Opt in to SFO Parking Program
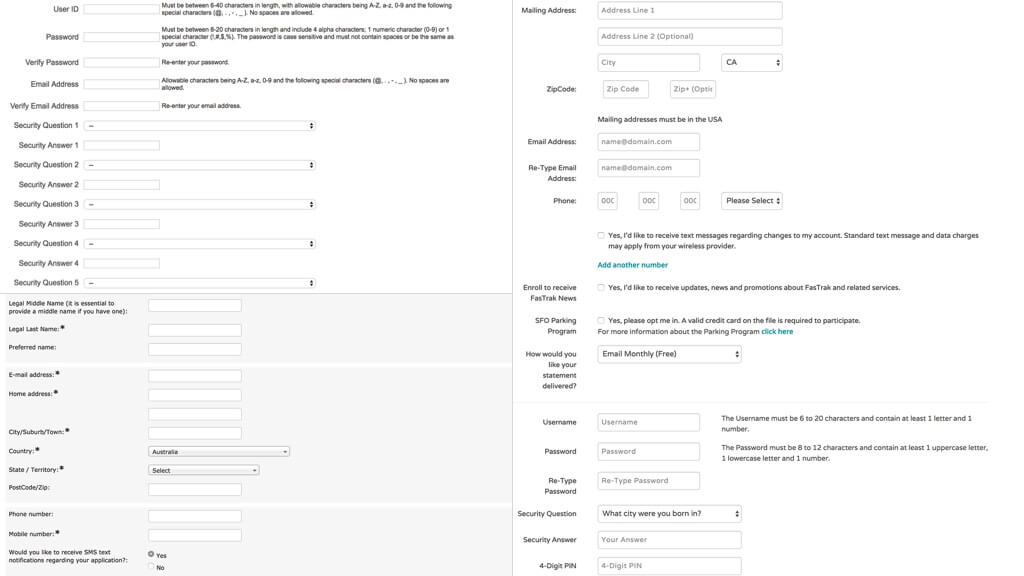This screenshot has height=576, width=1024. (601, 321)
